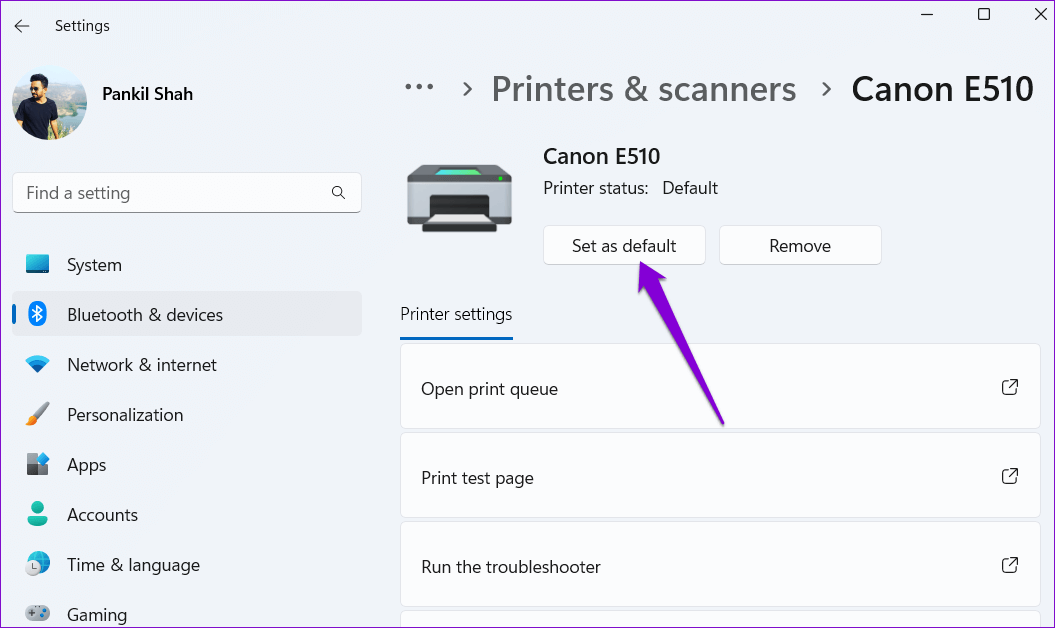Click the Accounts person icon

(x=38, y=514)
